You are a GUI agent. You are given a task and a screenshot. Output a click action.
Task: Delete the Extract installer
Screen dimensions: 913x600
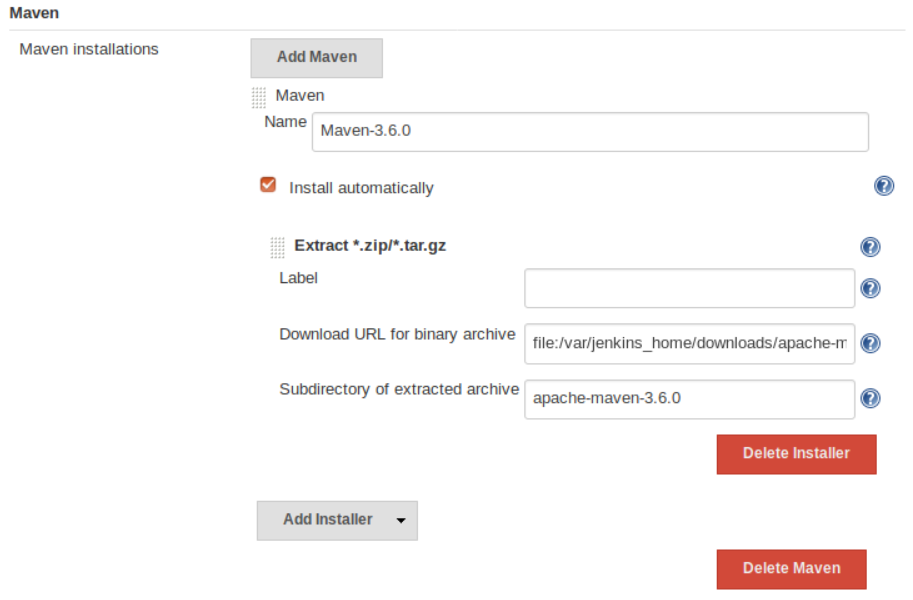point(795,454)
